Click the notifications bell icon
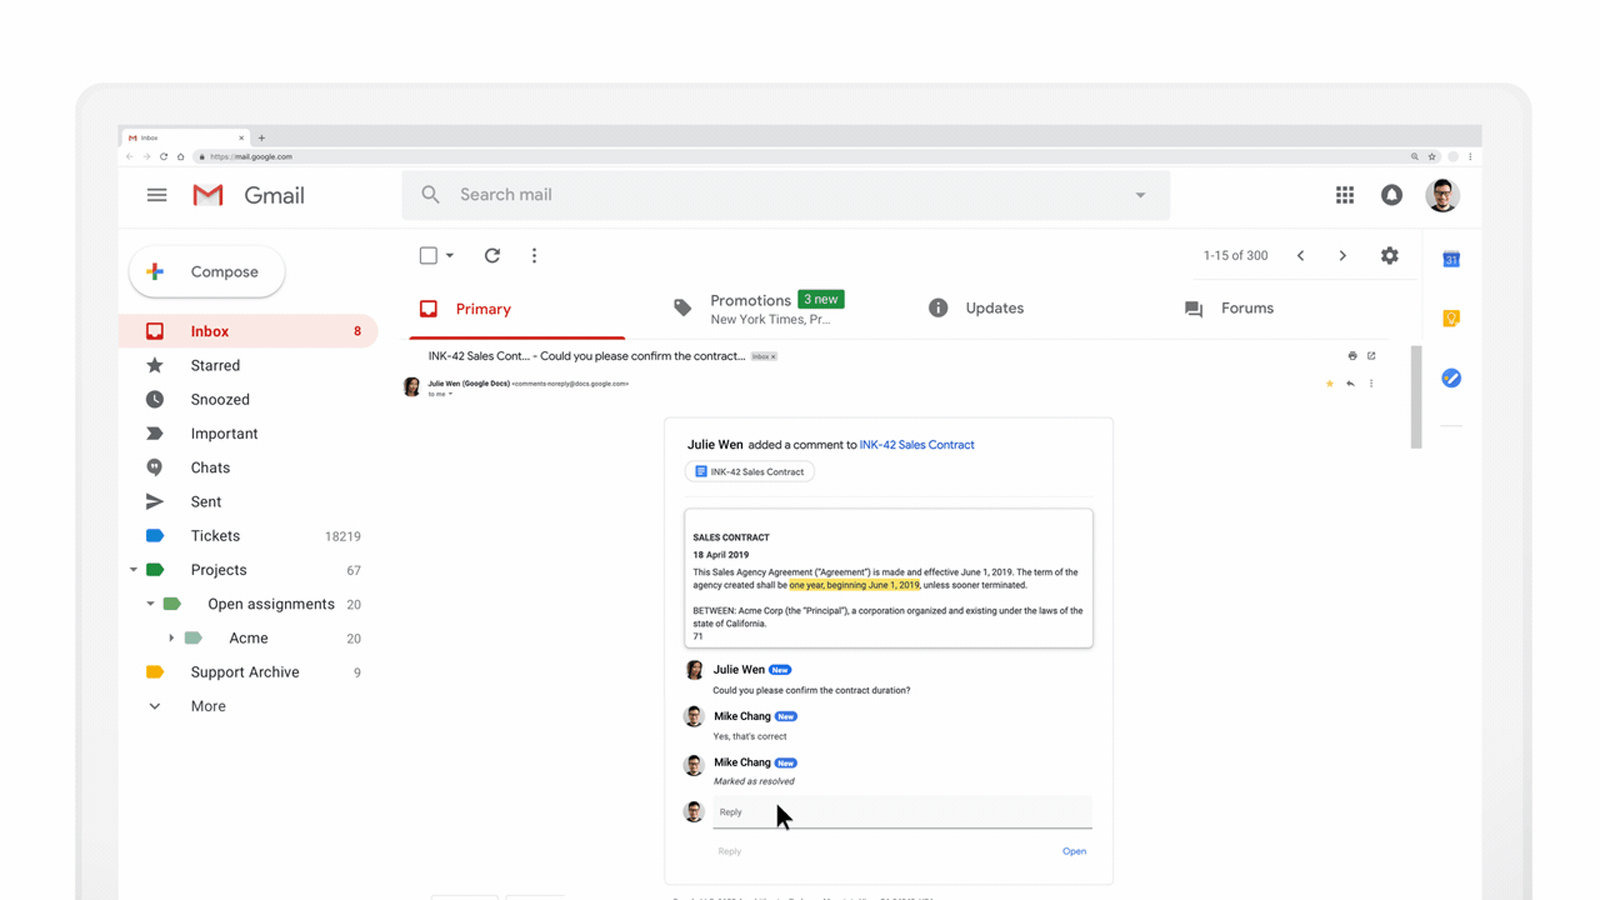The image size is (1600, 900). tap(1391, 195)
